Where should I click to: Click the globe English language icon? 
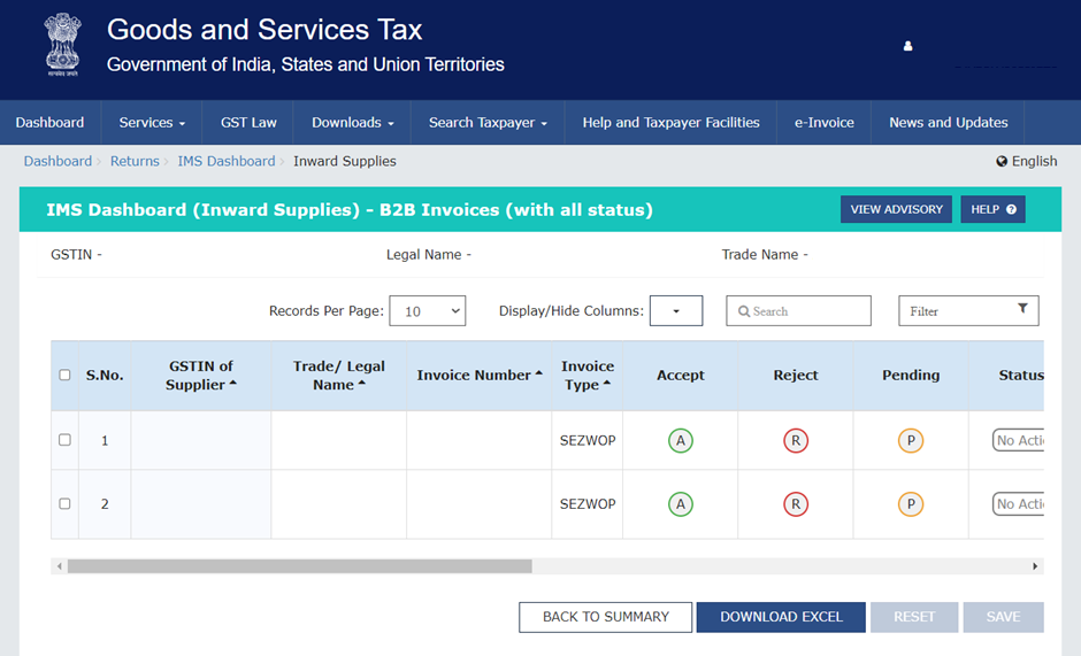tap(1002, 161)
